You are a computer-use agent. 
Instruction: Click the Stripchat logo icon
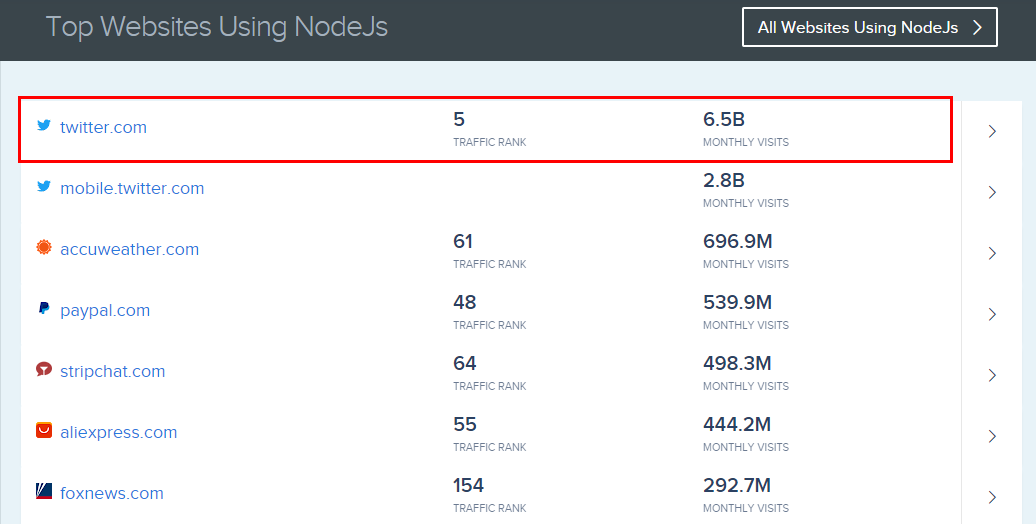[44, 369]
